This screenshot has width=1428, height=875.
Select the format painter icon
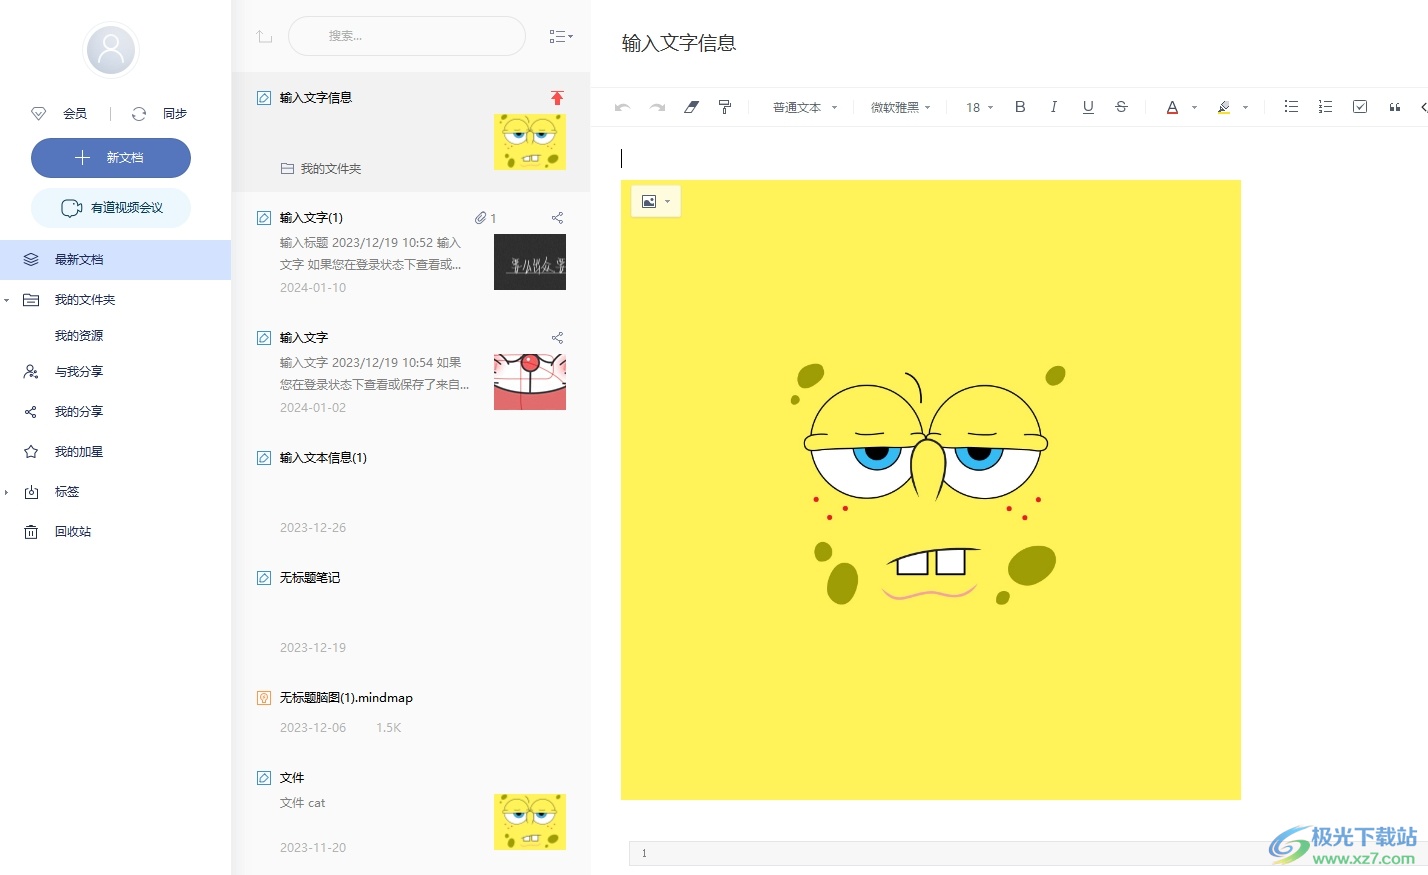(x=725, y=107)
